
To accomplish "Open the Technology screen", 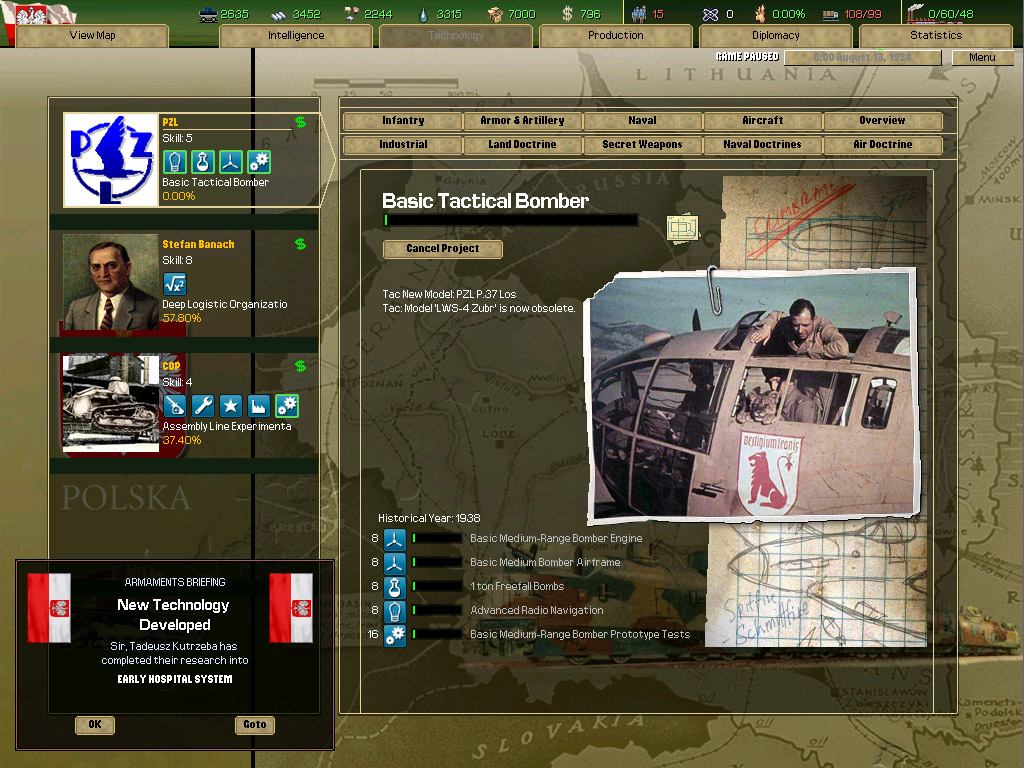I will coord(456,35).
